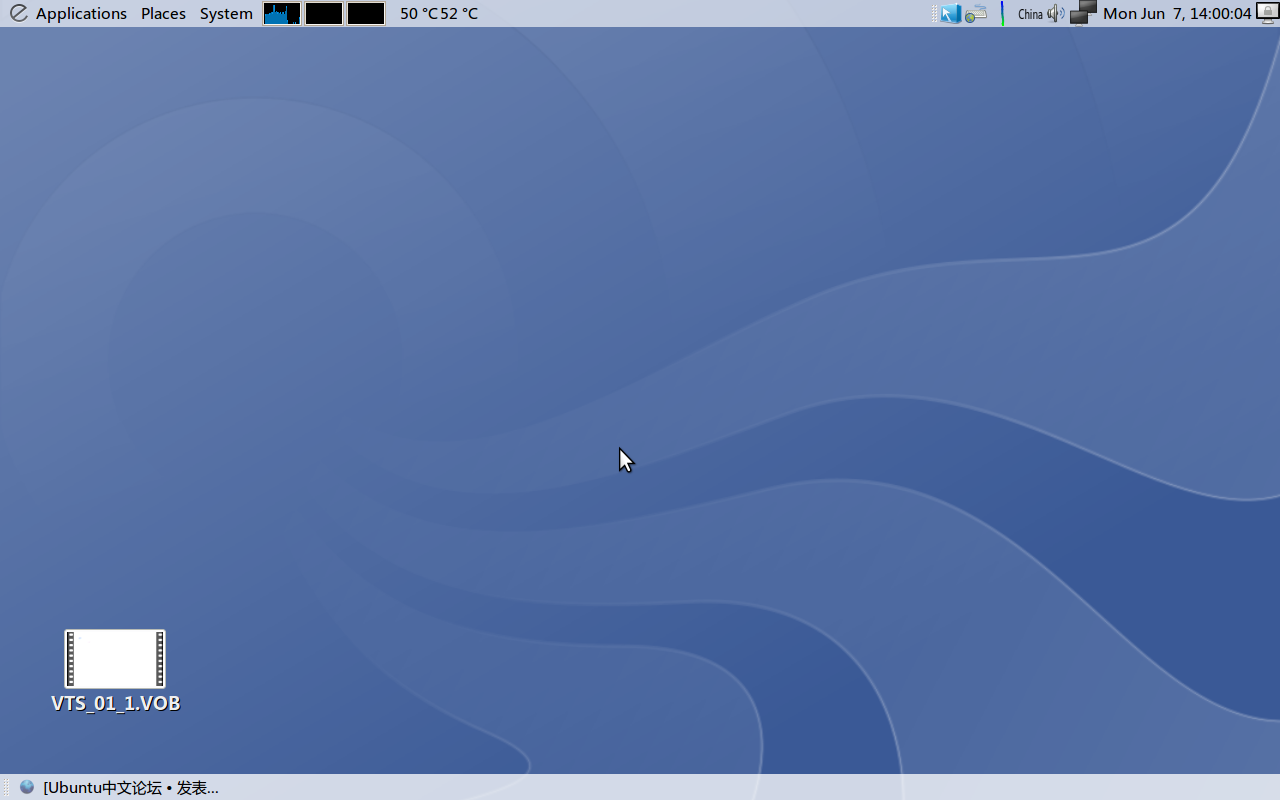1280x800 pixels.
Task: Open the System menu
Action: point(226,13)
